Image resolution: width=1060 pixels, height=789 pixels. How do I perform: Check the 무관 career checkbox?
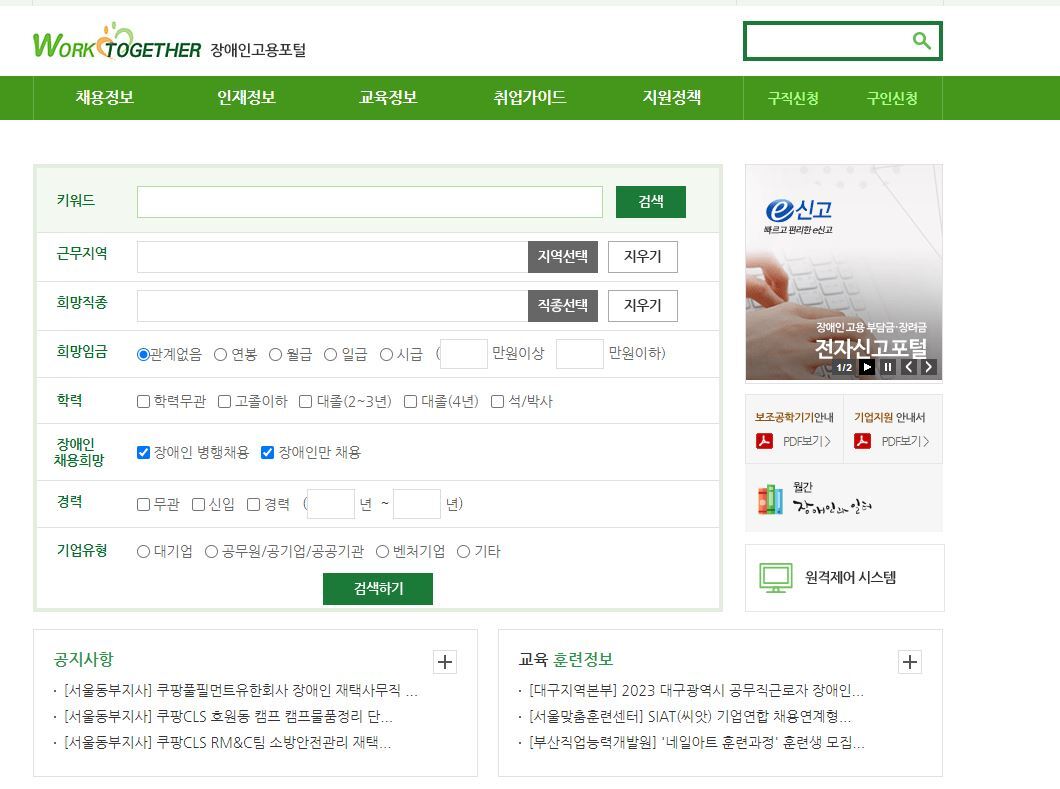(143, 504)
